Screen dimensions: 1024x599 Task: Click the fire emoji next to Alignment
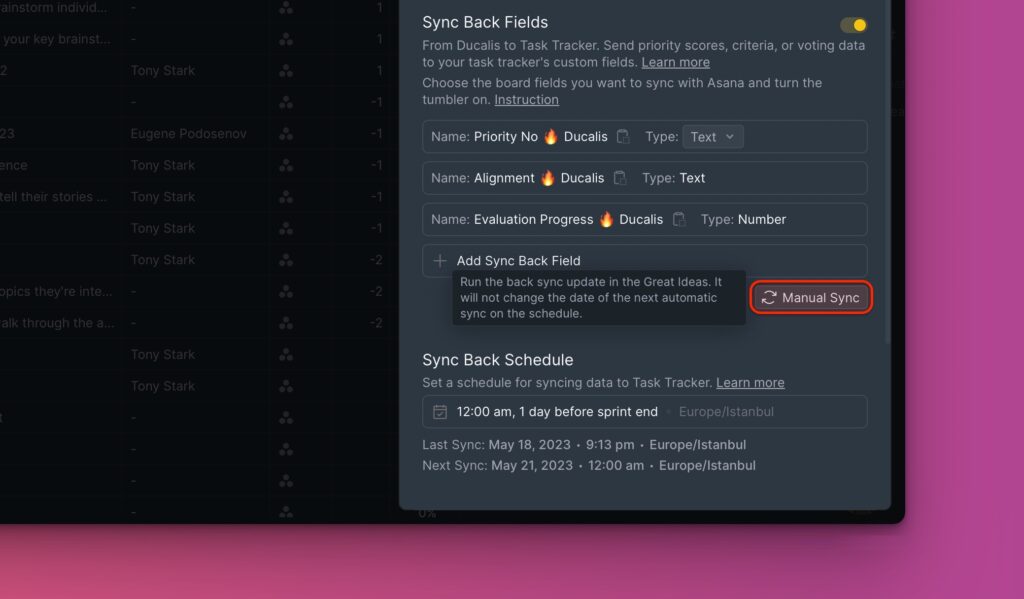click(x=548, y=178)
